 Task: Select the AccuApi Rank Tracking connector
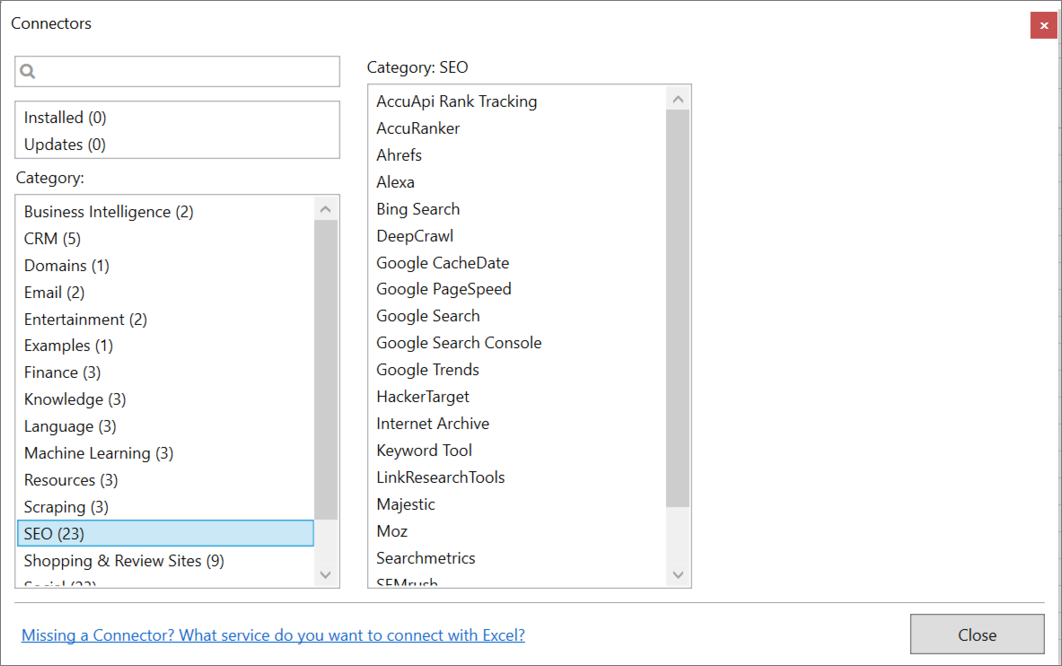456,101
